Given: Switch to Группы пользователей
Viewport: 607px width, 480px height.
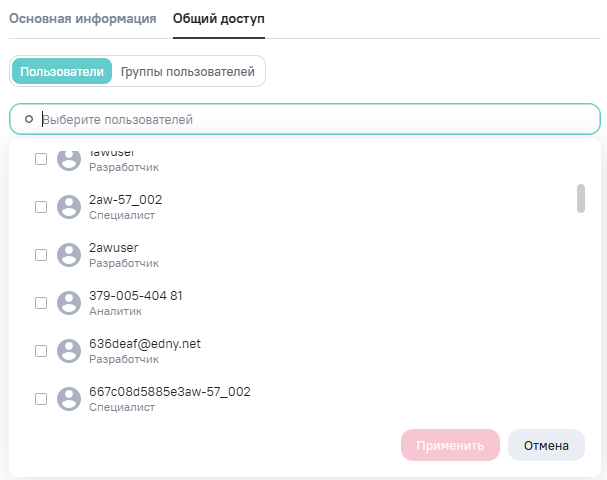Looking at the screenshot, I should tap(188, 72).
